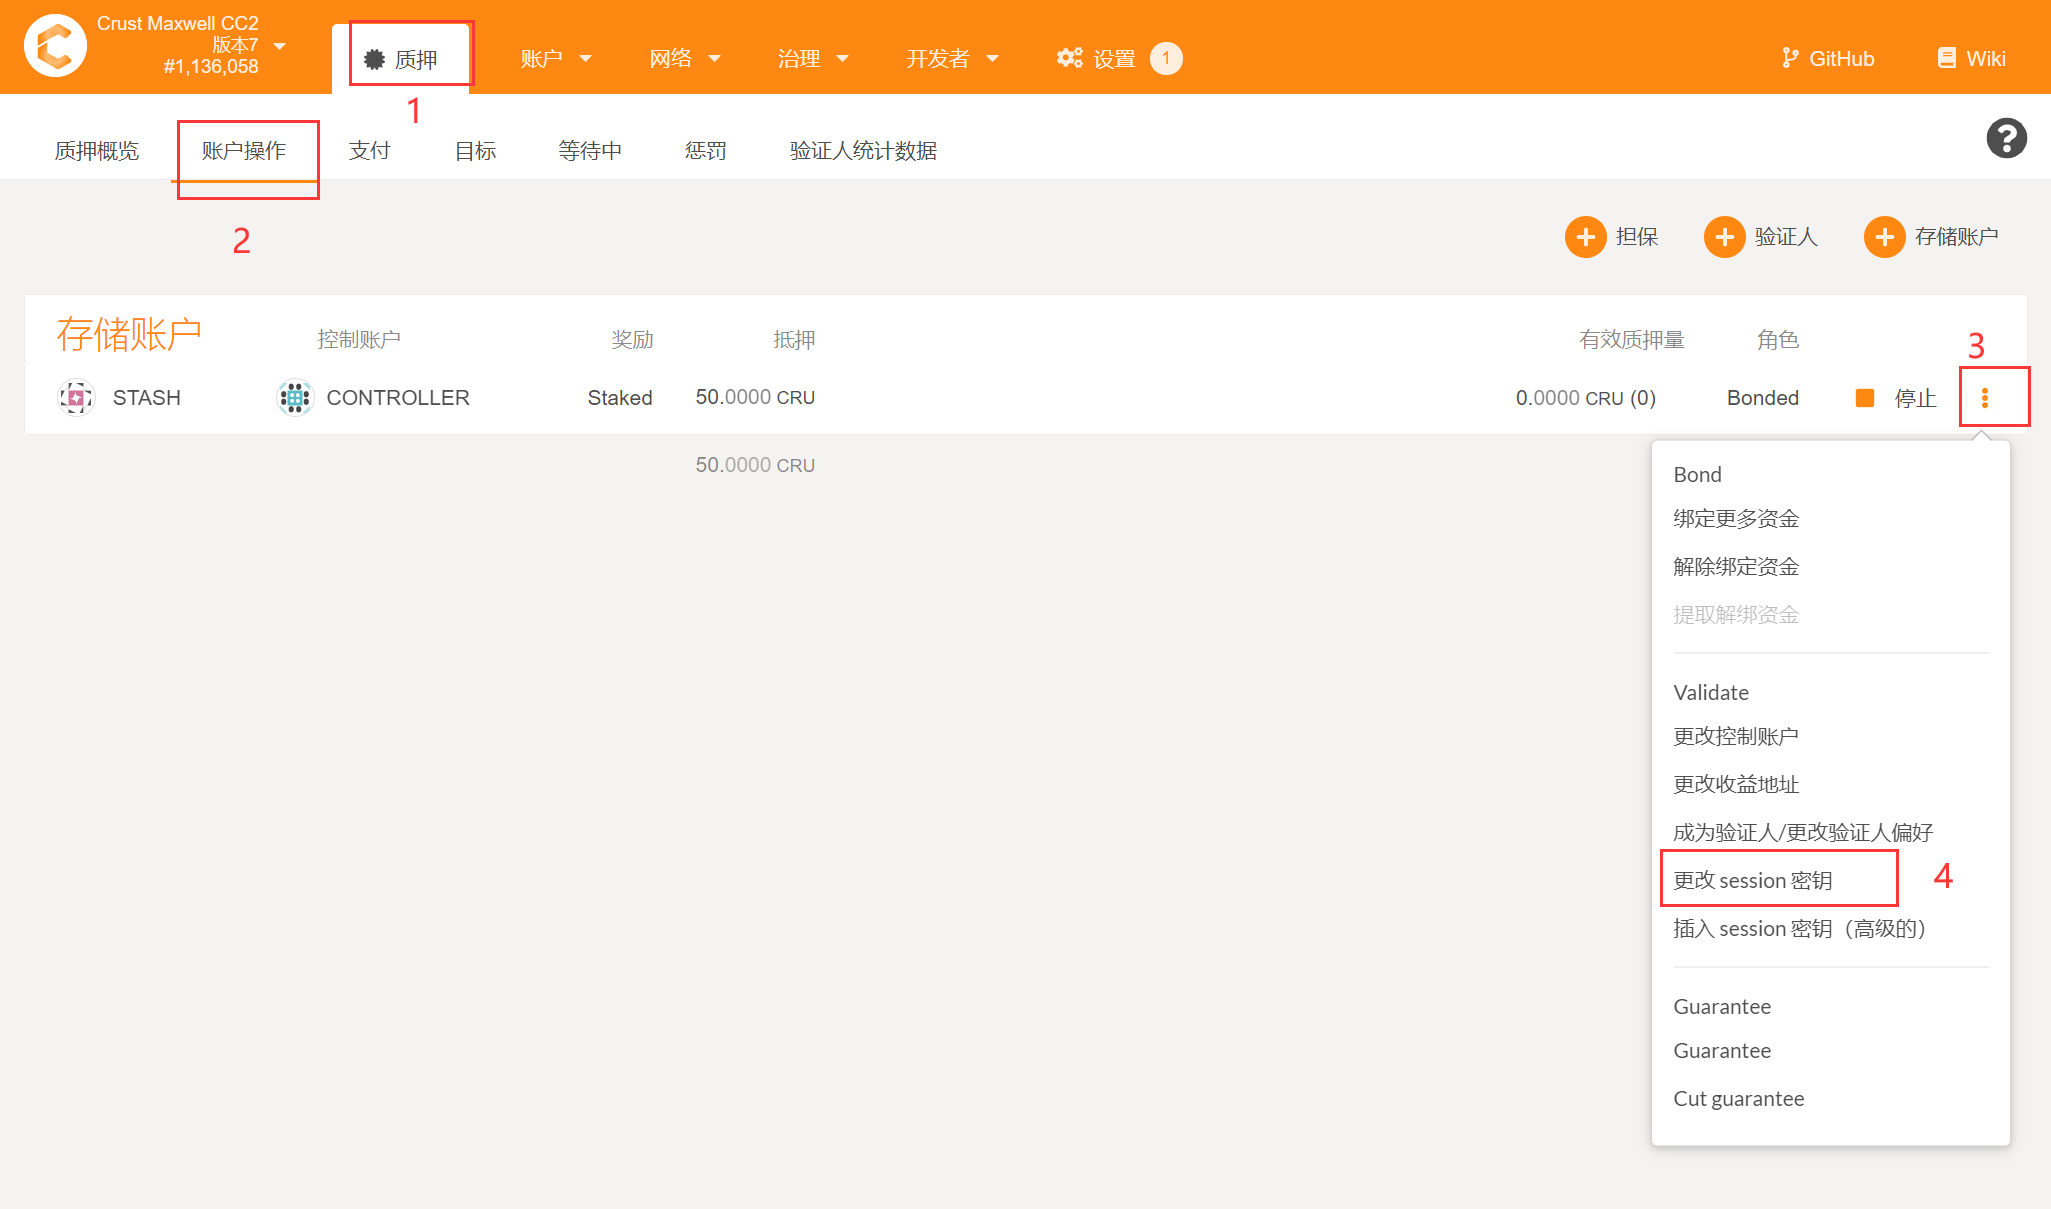Open the GitHub link

pos(1828,58)
